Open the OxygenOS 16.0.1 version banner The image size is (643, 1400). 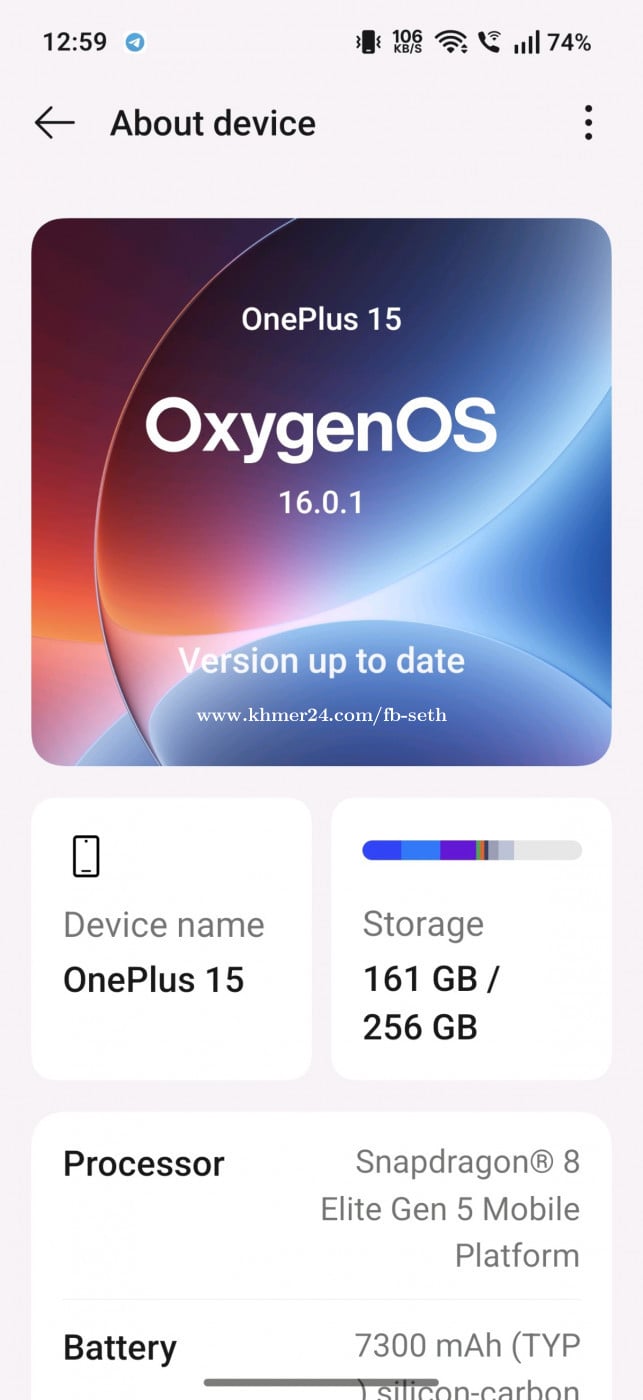[321, 440]
